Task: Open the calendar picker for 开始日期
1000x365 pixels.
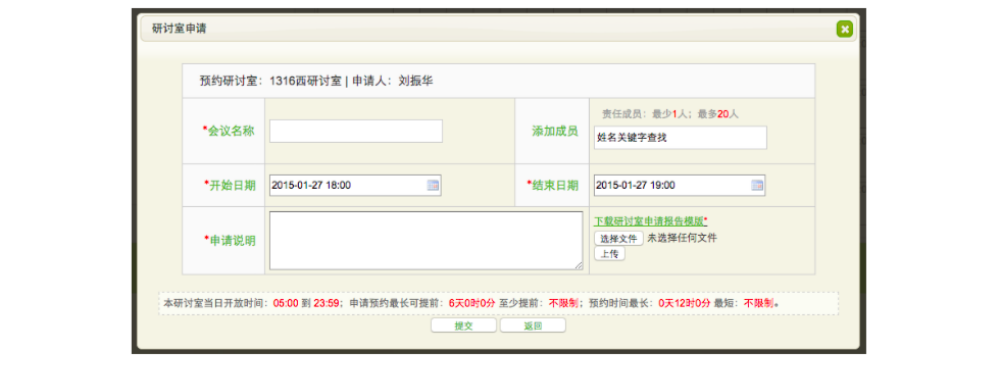Action: click(432, 186)
